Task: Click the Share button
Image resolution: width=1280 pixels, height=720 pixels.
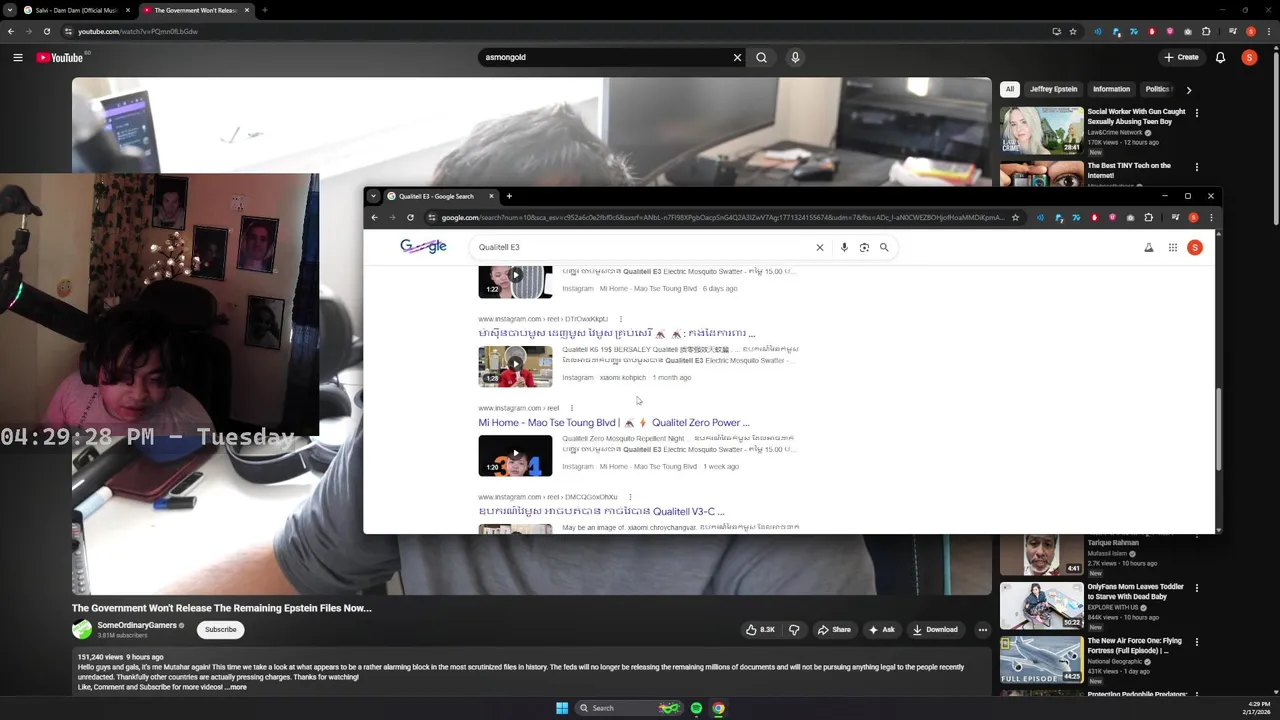Action: tap(834, 629)
